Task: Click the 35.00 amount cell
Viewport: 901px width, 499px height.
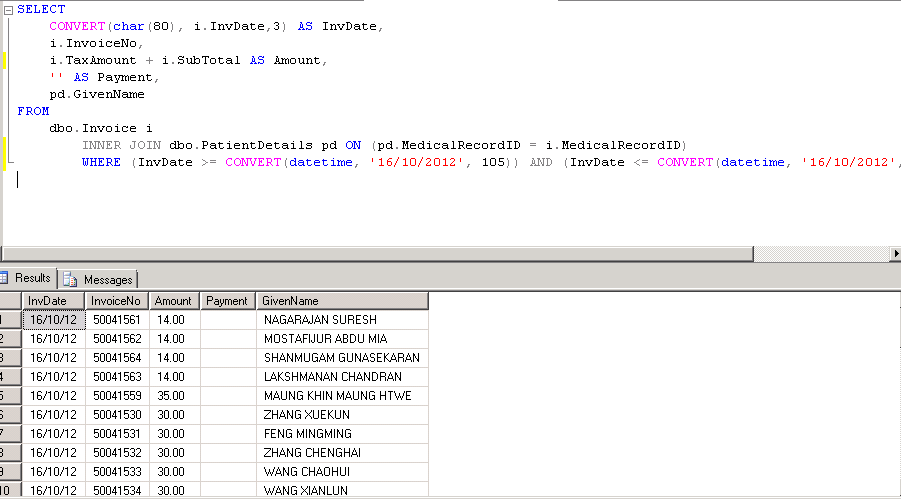Action: click(x=175, y=396)
